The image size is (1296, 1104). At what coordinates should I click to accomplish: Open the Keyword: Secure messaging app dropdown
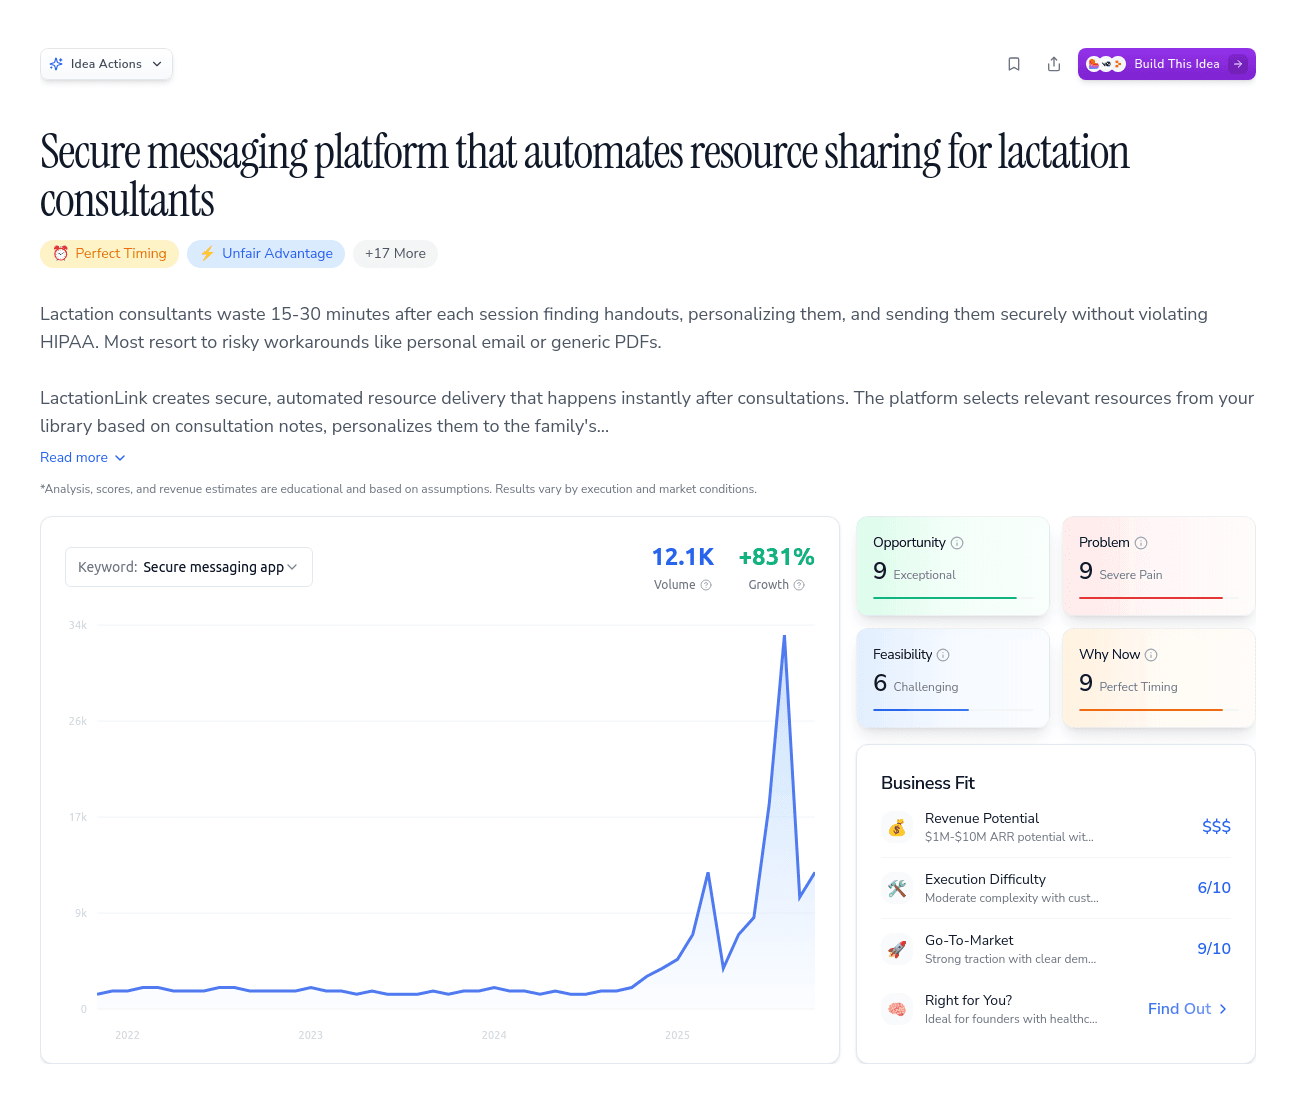188,567
